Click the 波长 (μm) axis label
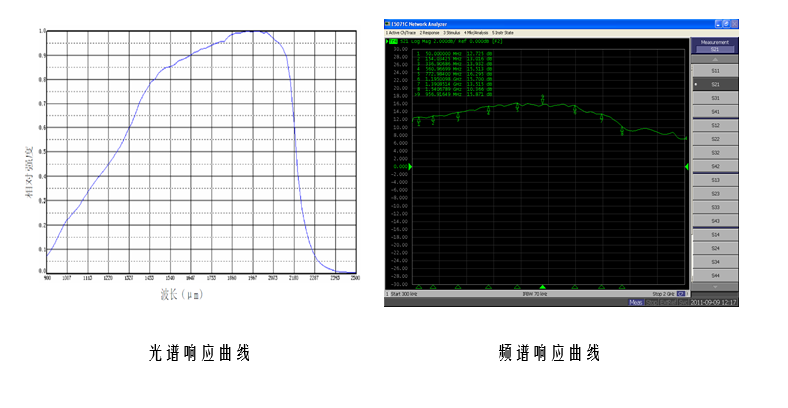This screenshot has width=788, height=408. (182, 294)
